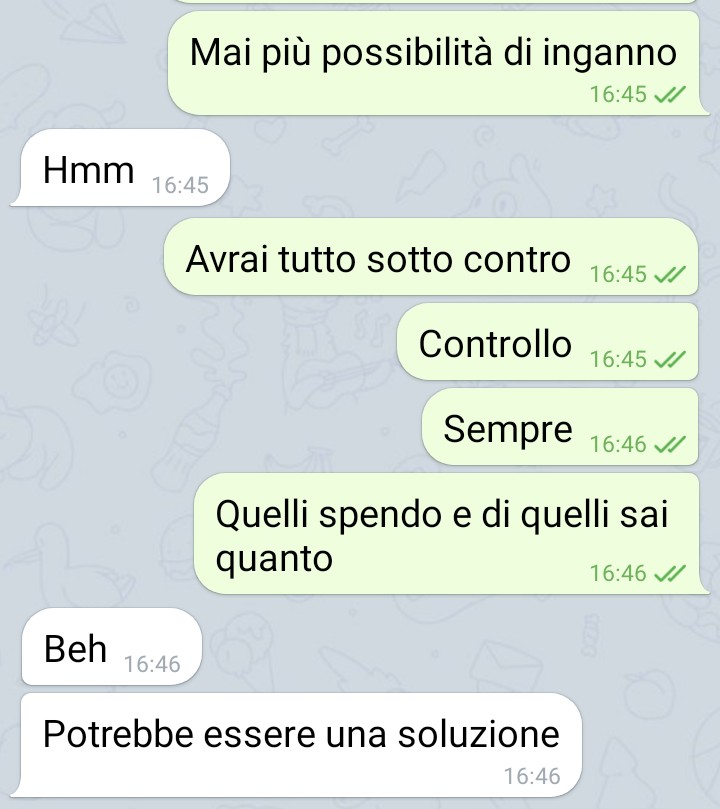Viewport: 720px width, 809px height.
Task: Select the 'Sempre' outgoing message text
Action: [508, 429]
